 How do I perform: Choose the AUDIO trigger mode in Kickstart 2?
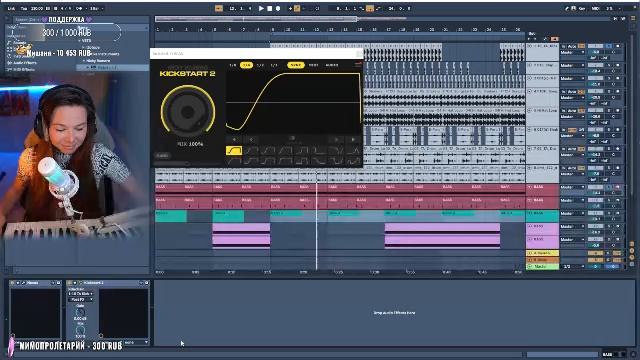(331, 65)
